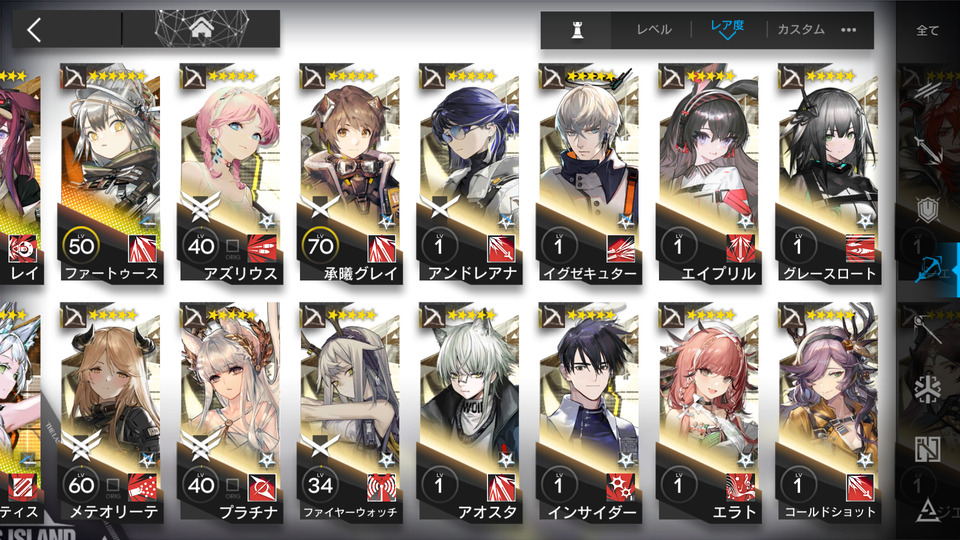Open the プラチナ operator card

coord(230,412)
